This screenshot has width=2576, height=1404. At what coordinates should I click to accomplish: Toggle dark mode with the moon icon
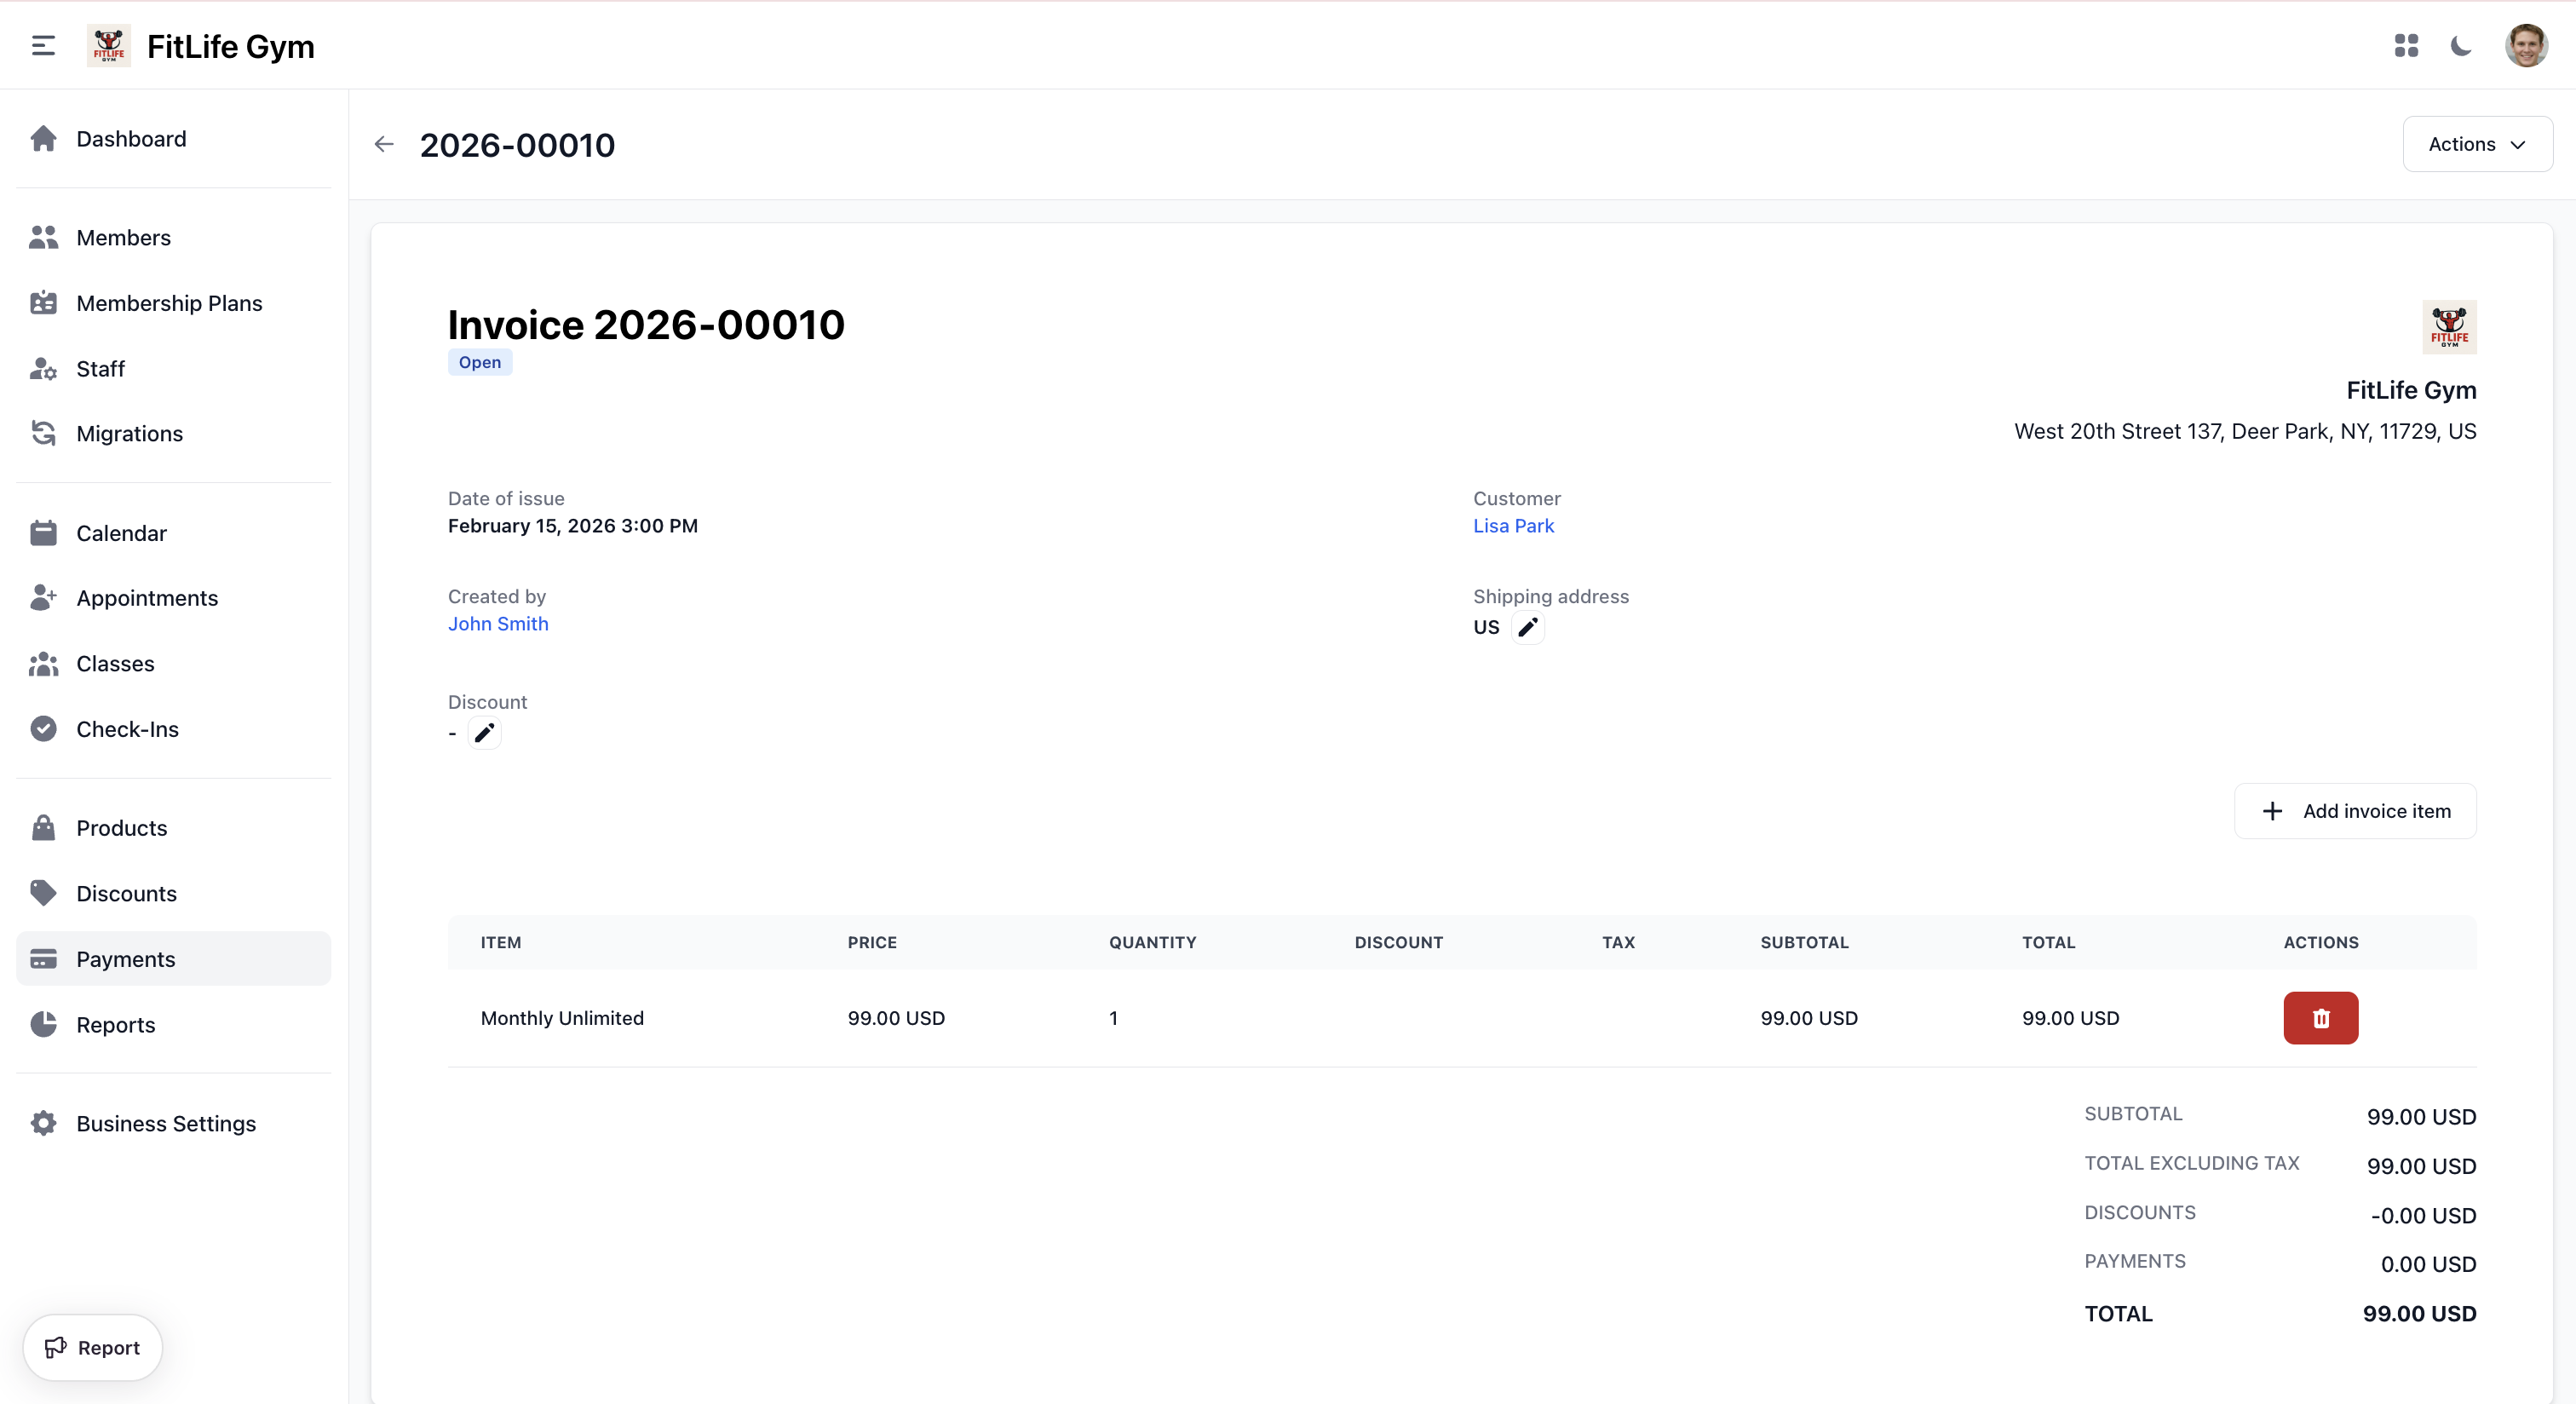coord(2460,45)
